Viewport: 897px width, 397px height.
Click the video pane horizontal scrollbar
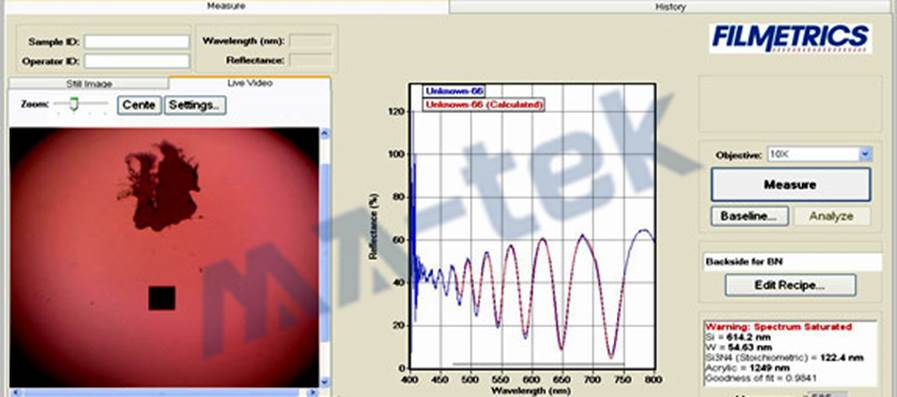[164, 392]
